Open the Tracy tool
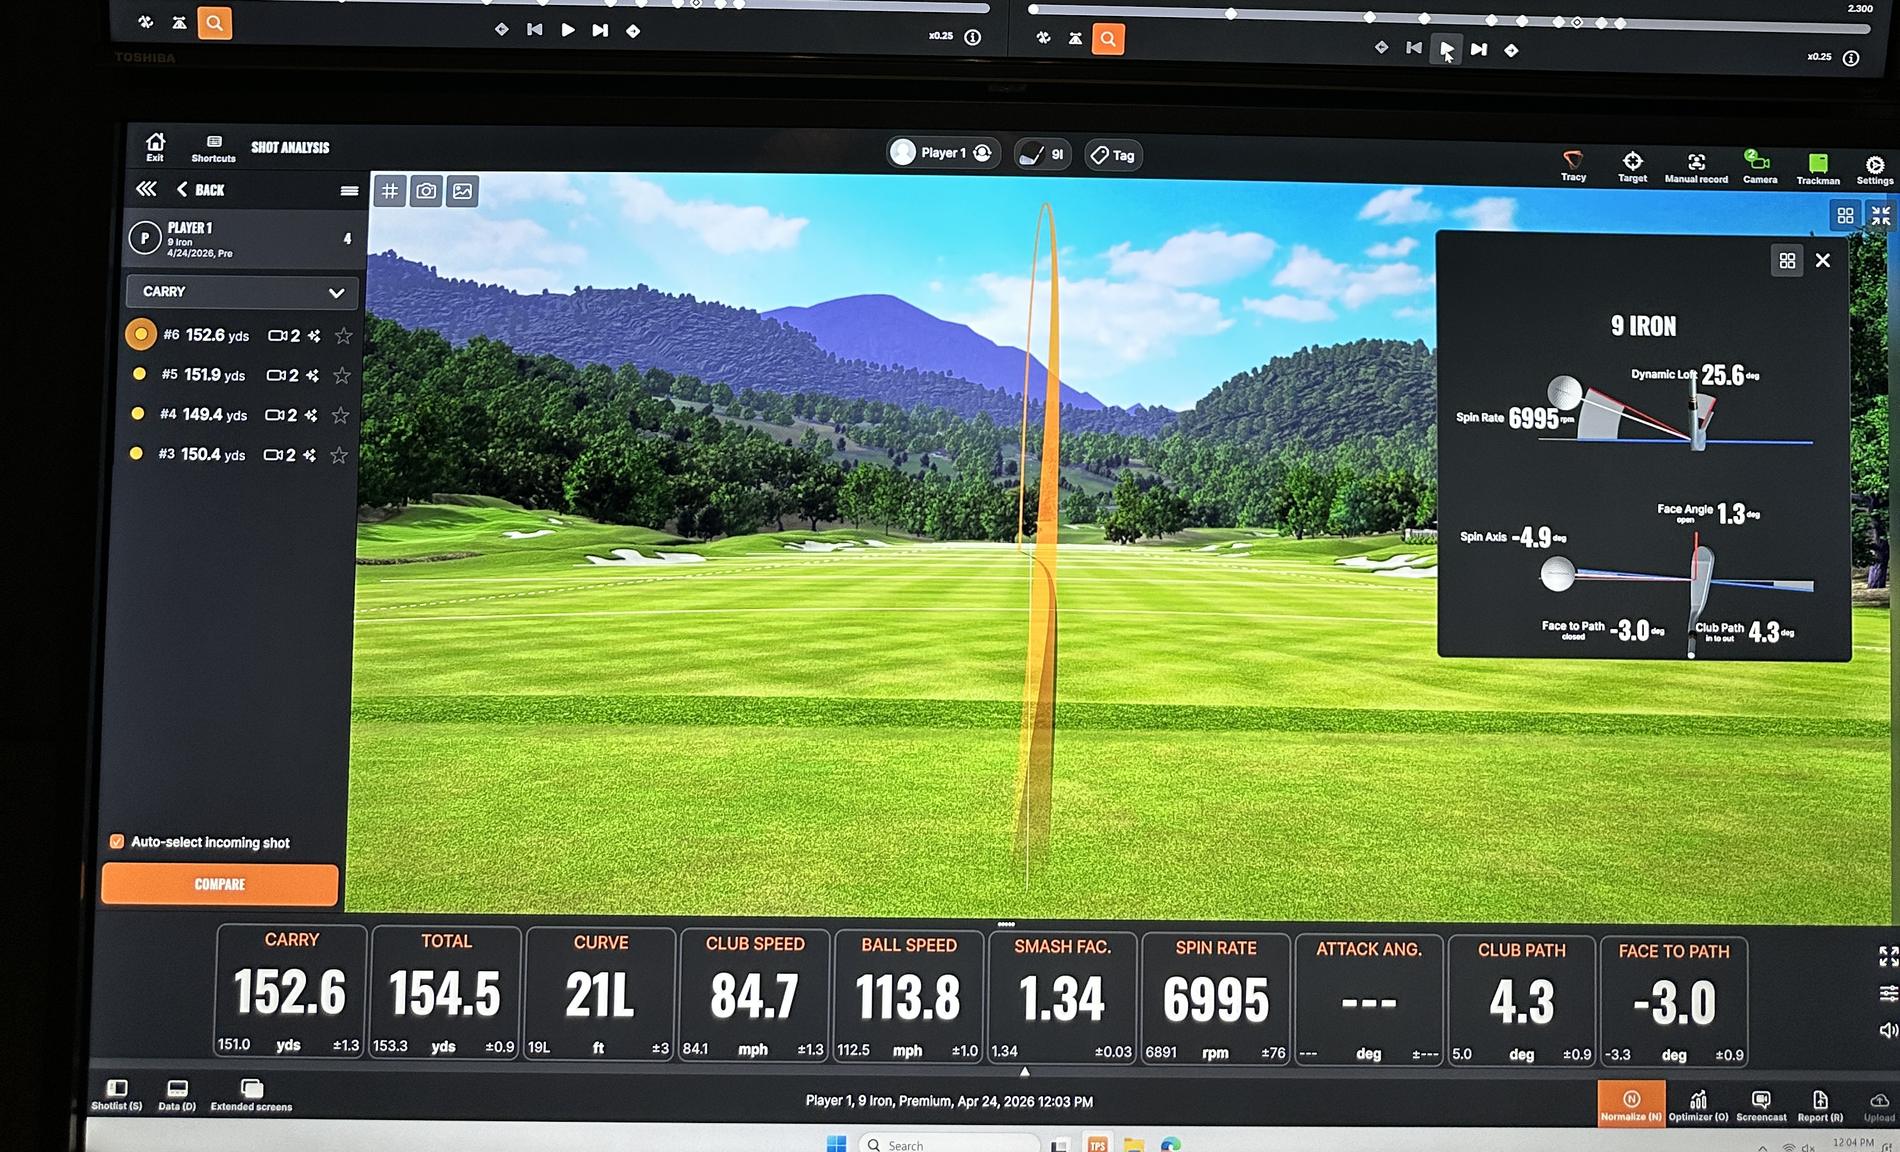 [x=1573, y=165]
